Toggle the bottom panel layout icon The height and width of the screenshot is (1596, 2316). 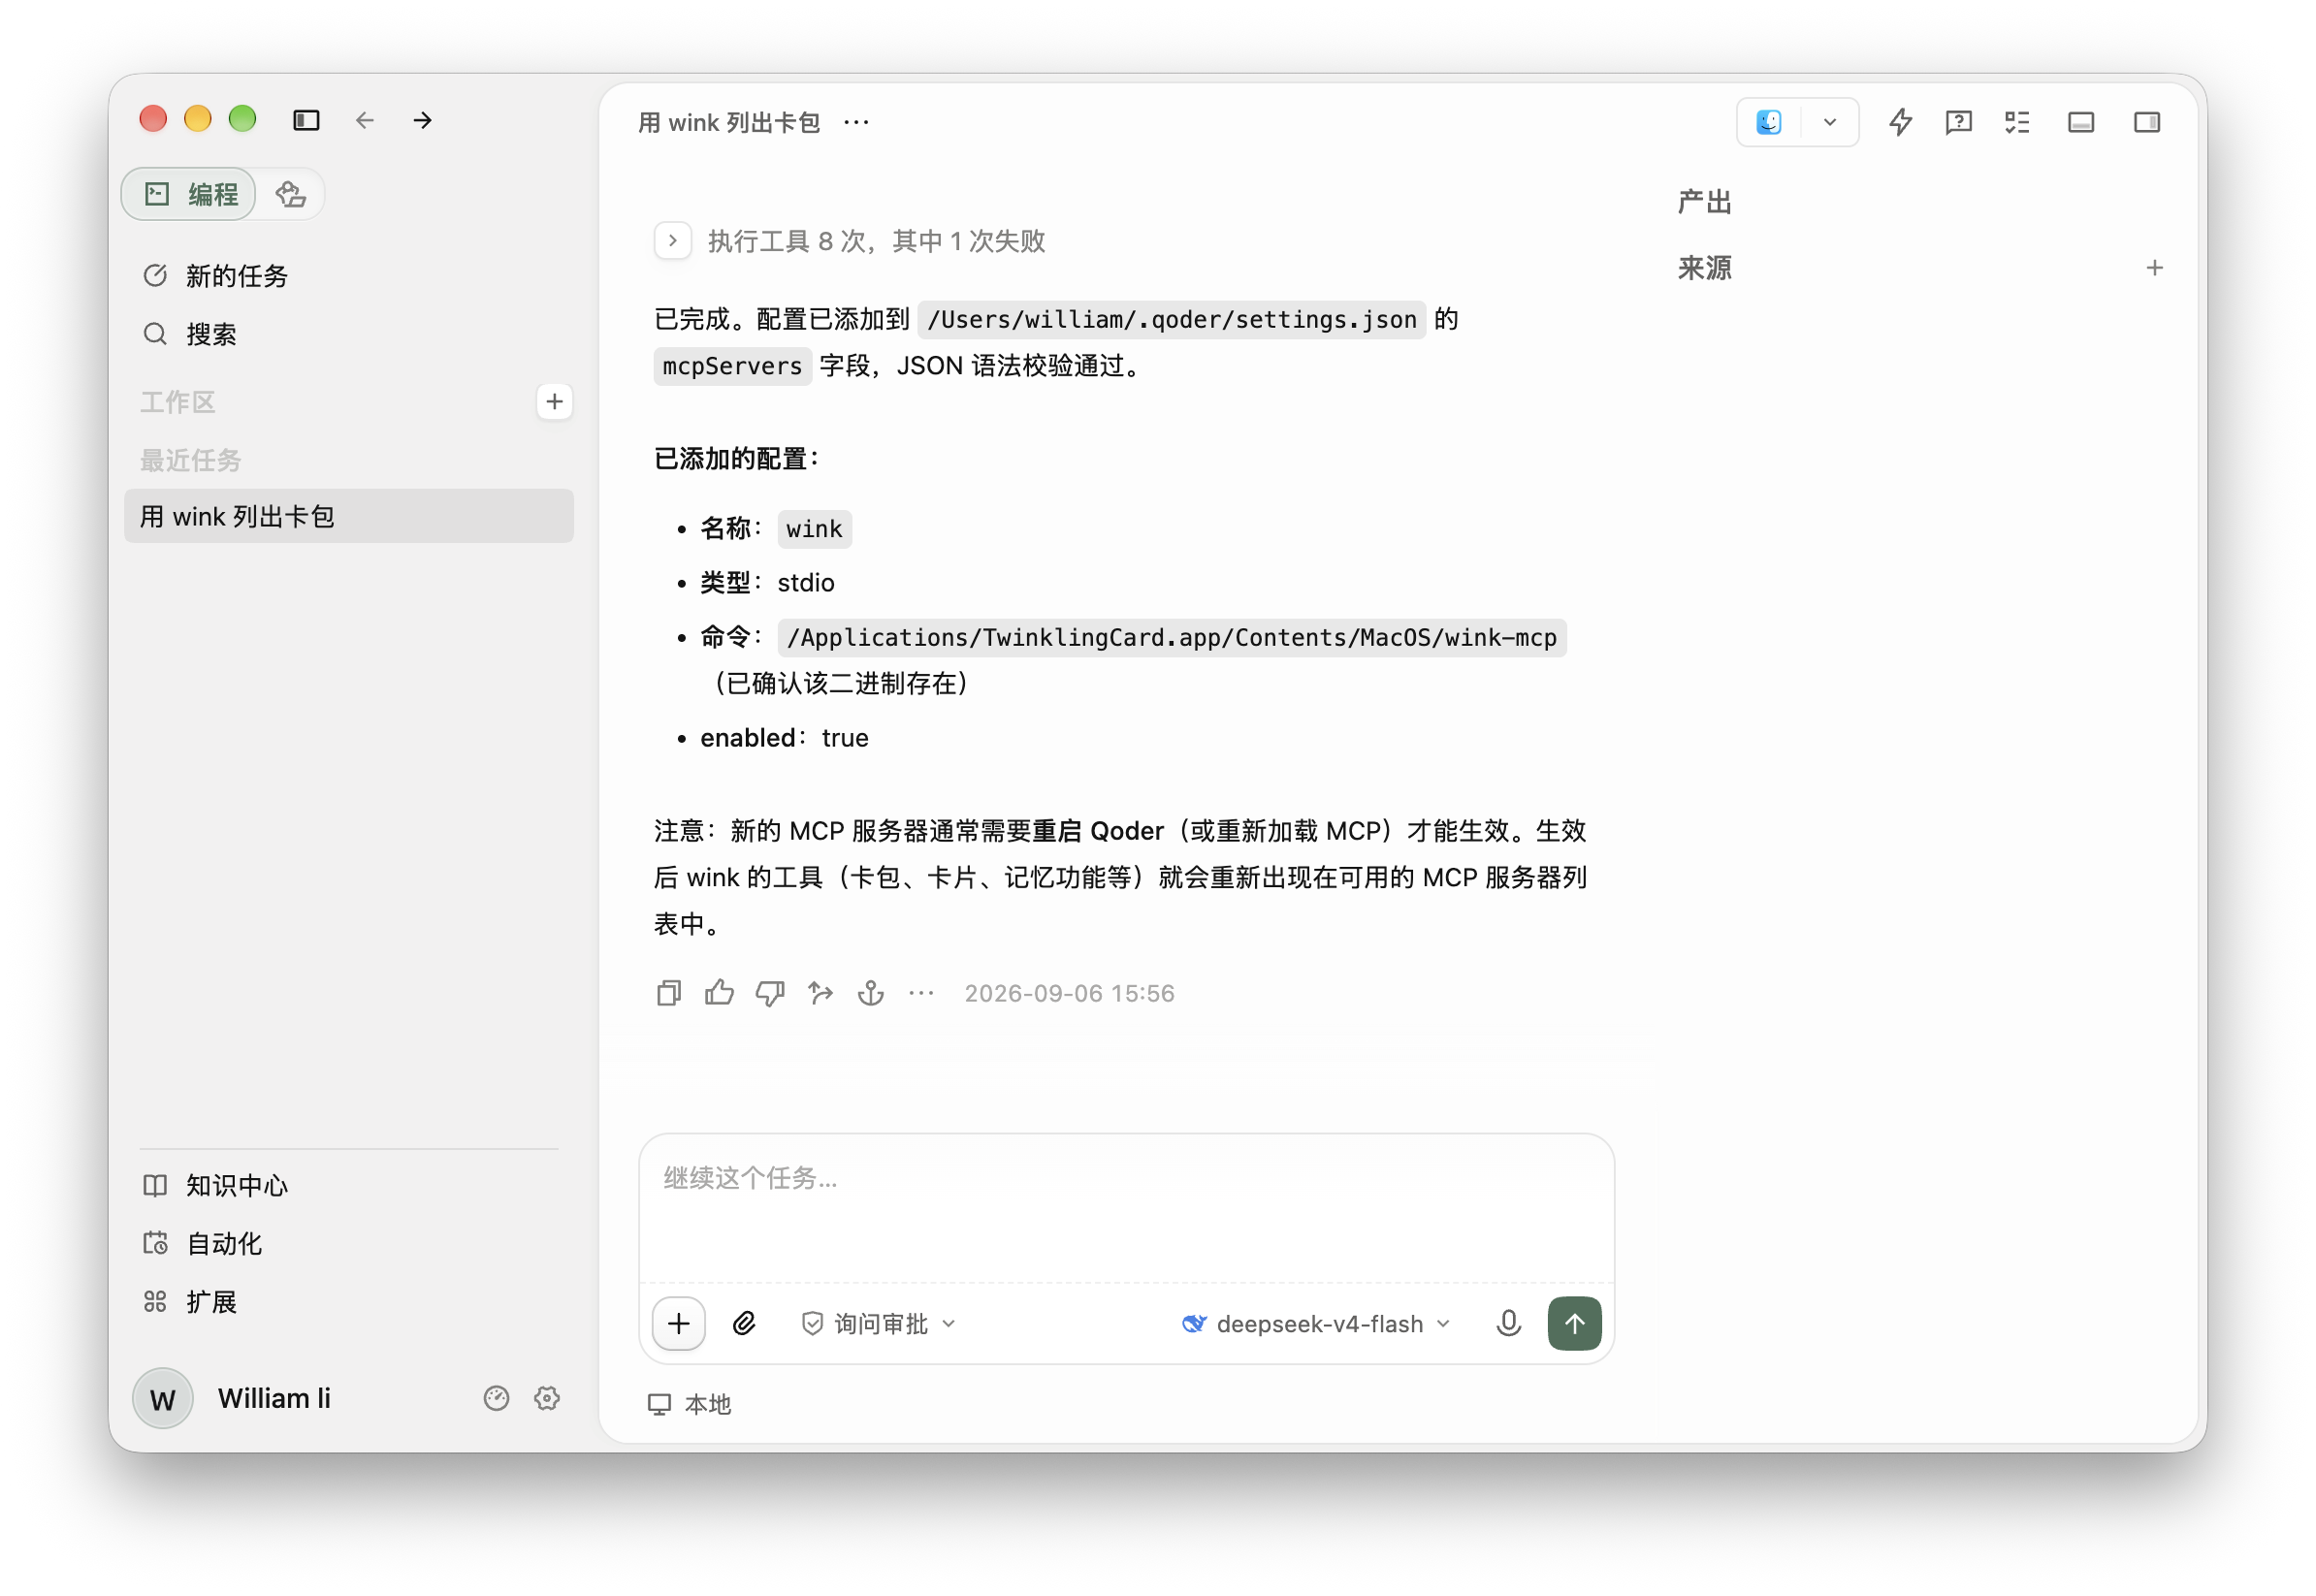(x=2082, y=122)
